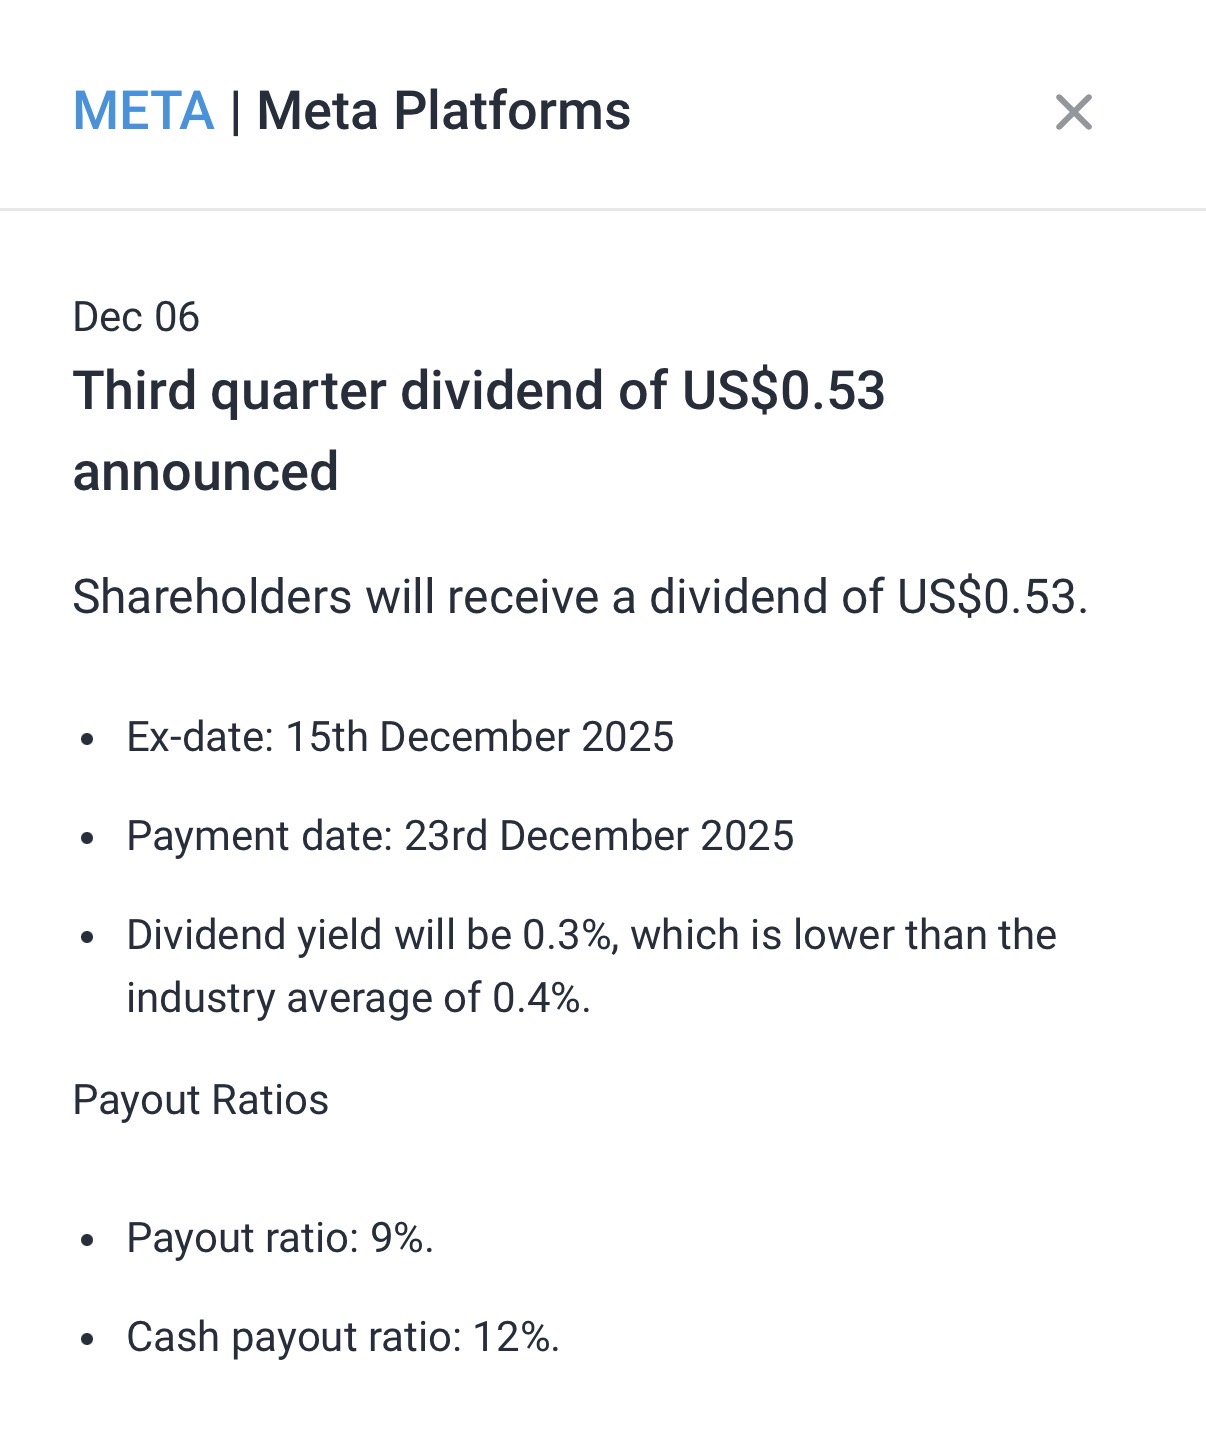Click the 15th December 2025 date
1206x1431 pixels.
(x=480, y=737)
